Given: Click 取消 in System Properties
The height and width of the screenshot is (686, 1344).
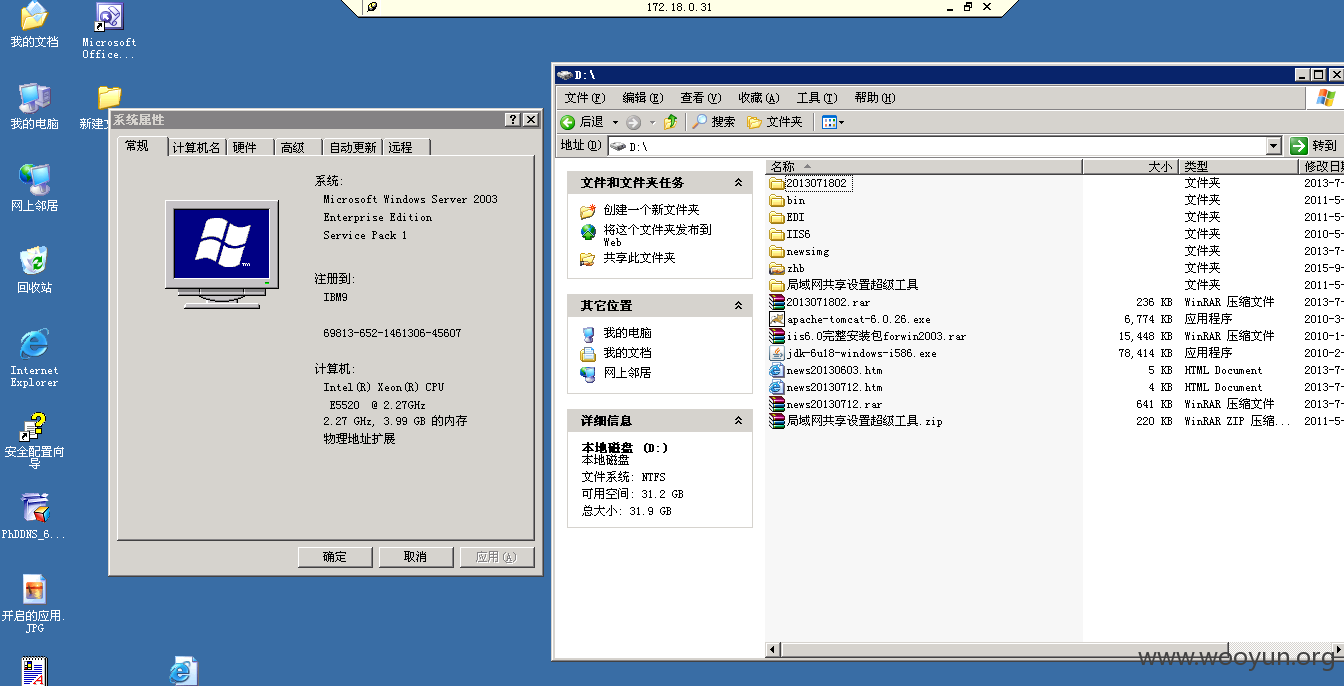Looking at the screenshot, I should (x=416, y=557).
